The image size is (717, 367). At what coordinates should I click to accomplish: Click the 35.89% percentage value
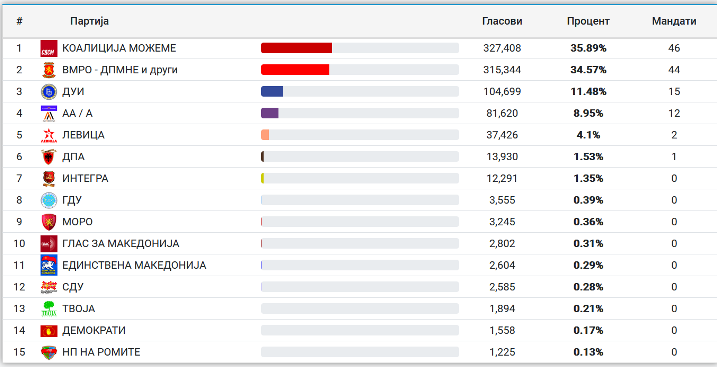click(588, 48)
